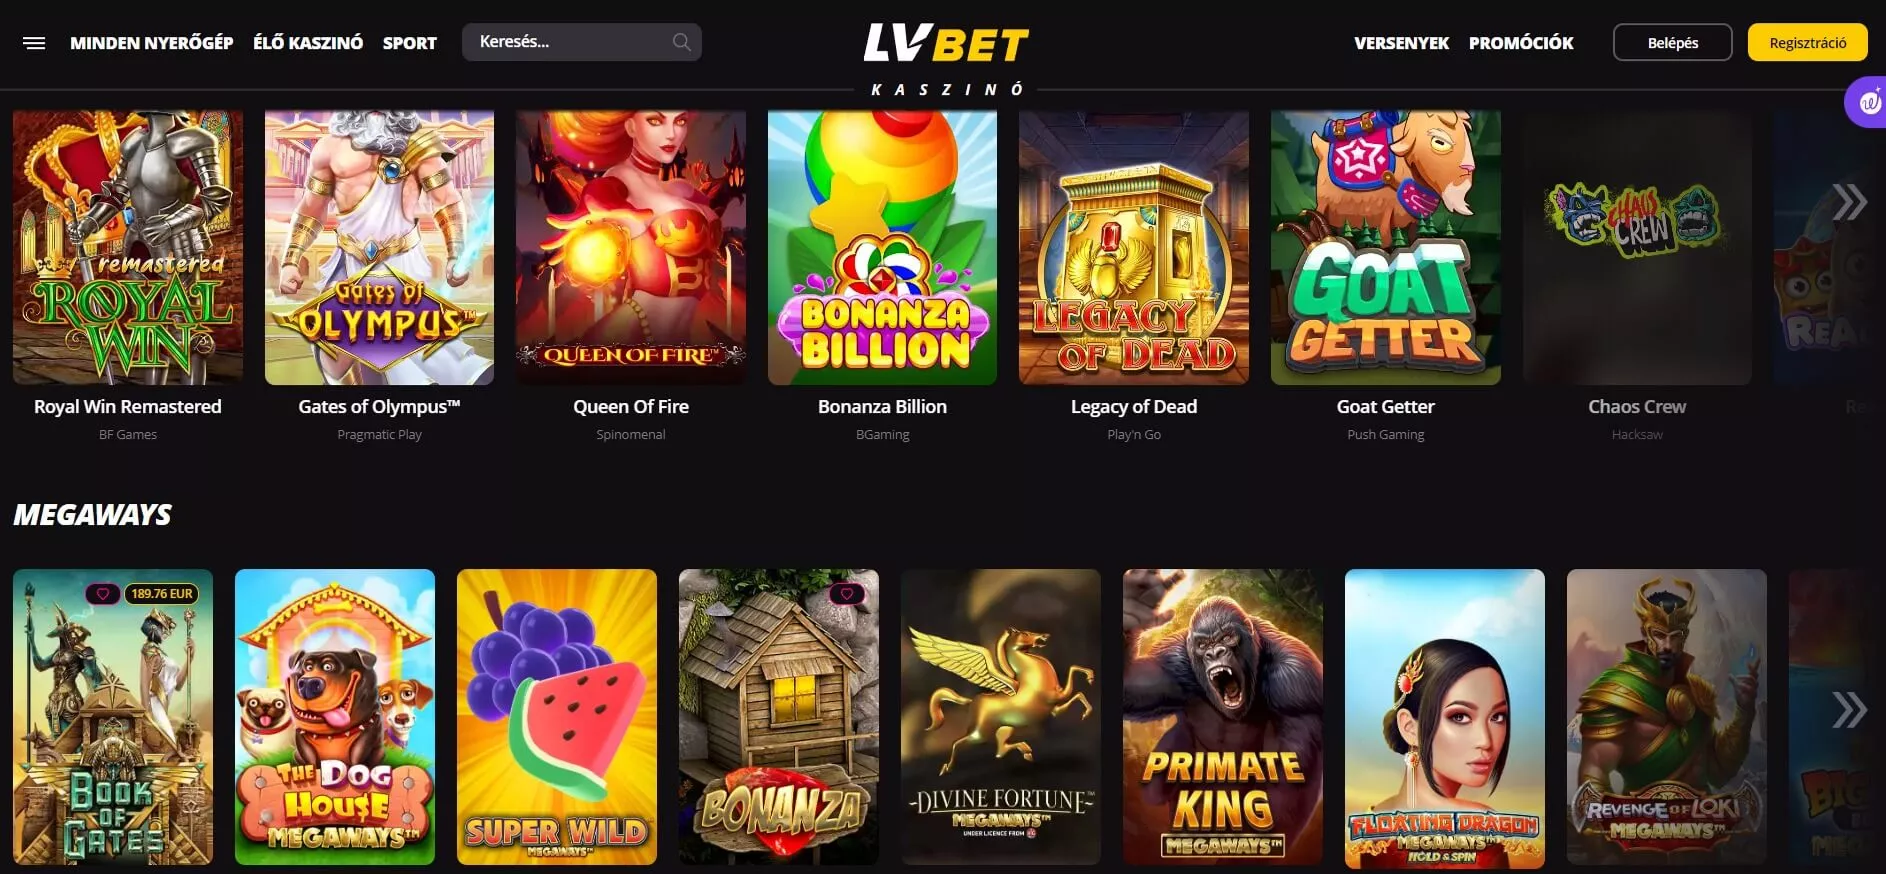Expand top games row with right chevrons
Viewport: 1886px width, 874px height.
click(x=1849, y=202)
